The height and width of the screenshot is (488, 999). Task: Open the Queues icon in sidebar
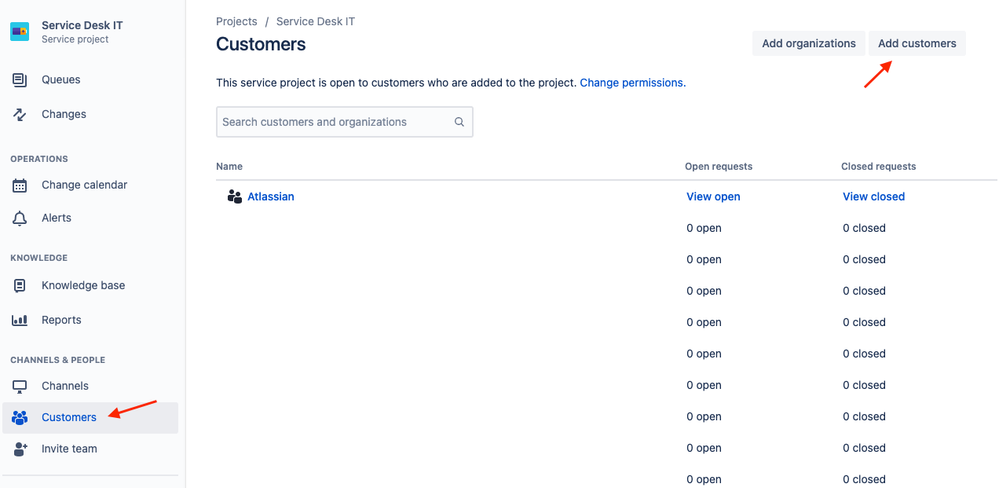pos(20,80)
